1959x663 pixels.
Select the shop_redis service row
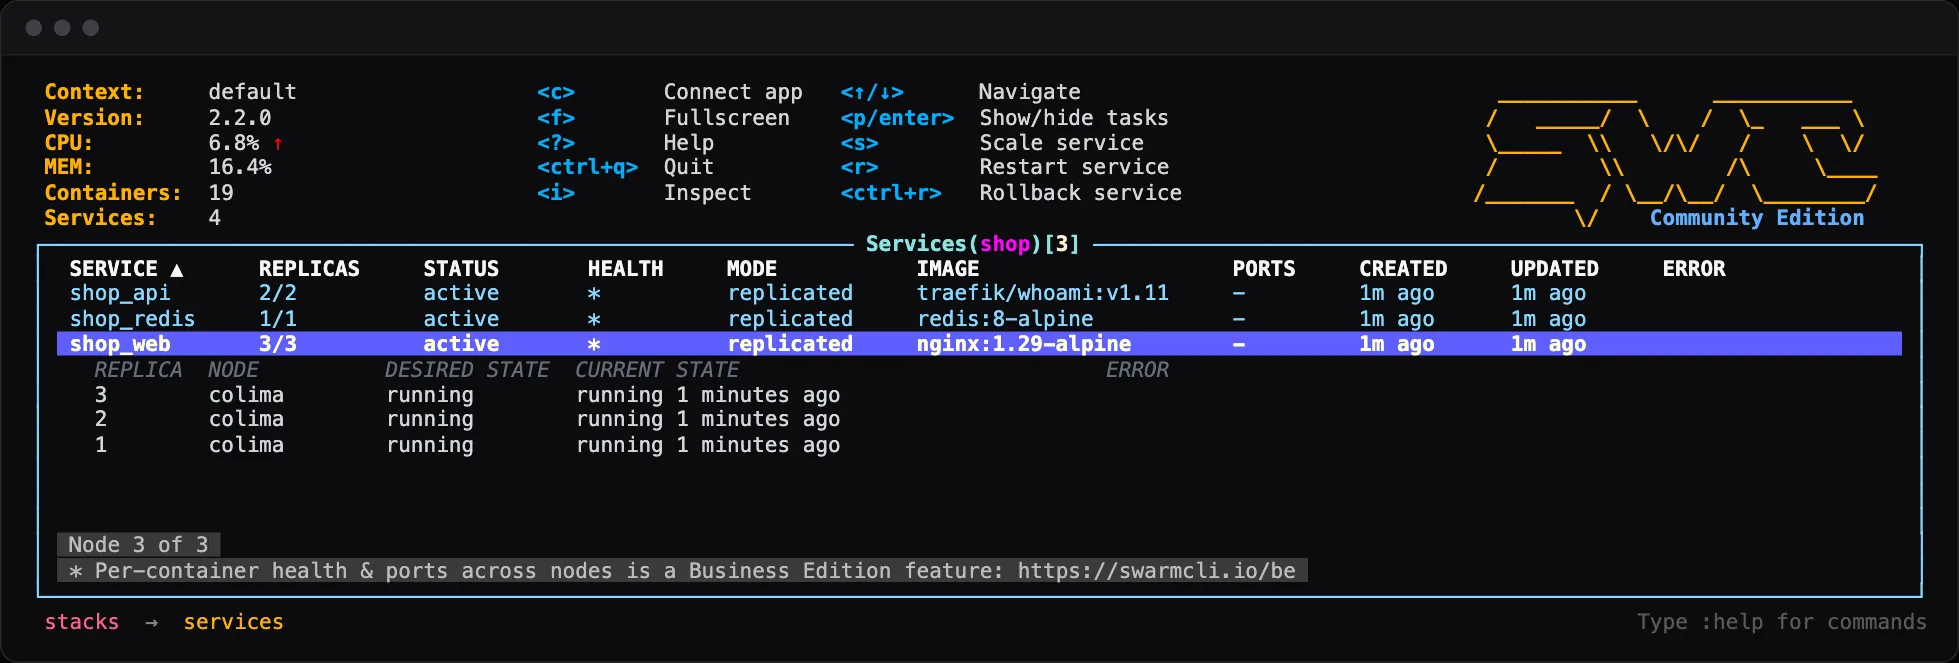point(979,319)
